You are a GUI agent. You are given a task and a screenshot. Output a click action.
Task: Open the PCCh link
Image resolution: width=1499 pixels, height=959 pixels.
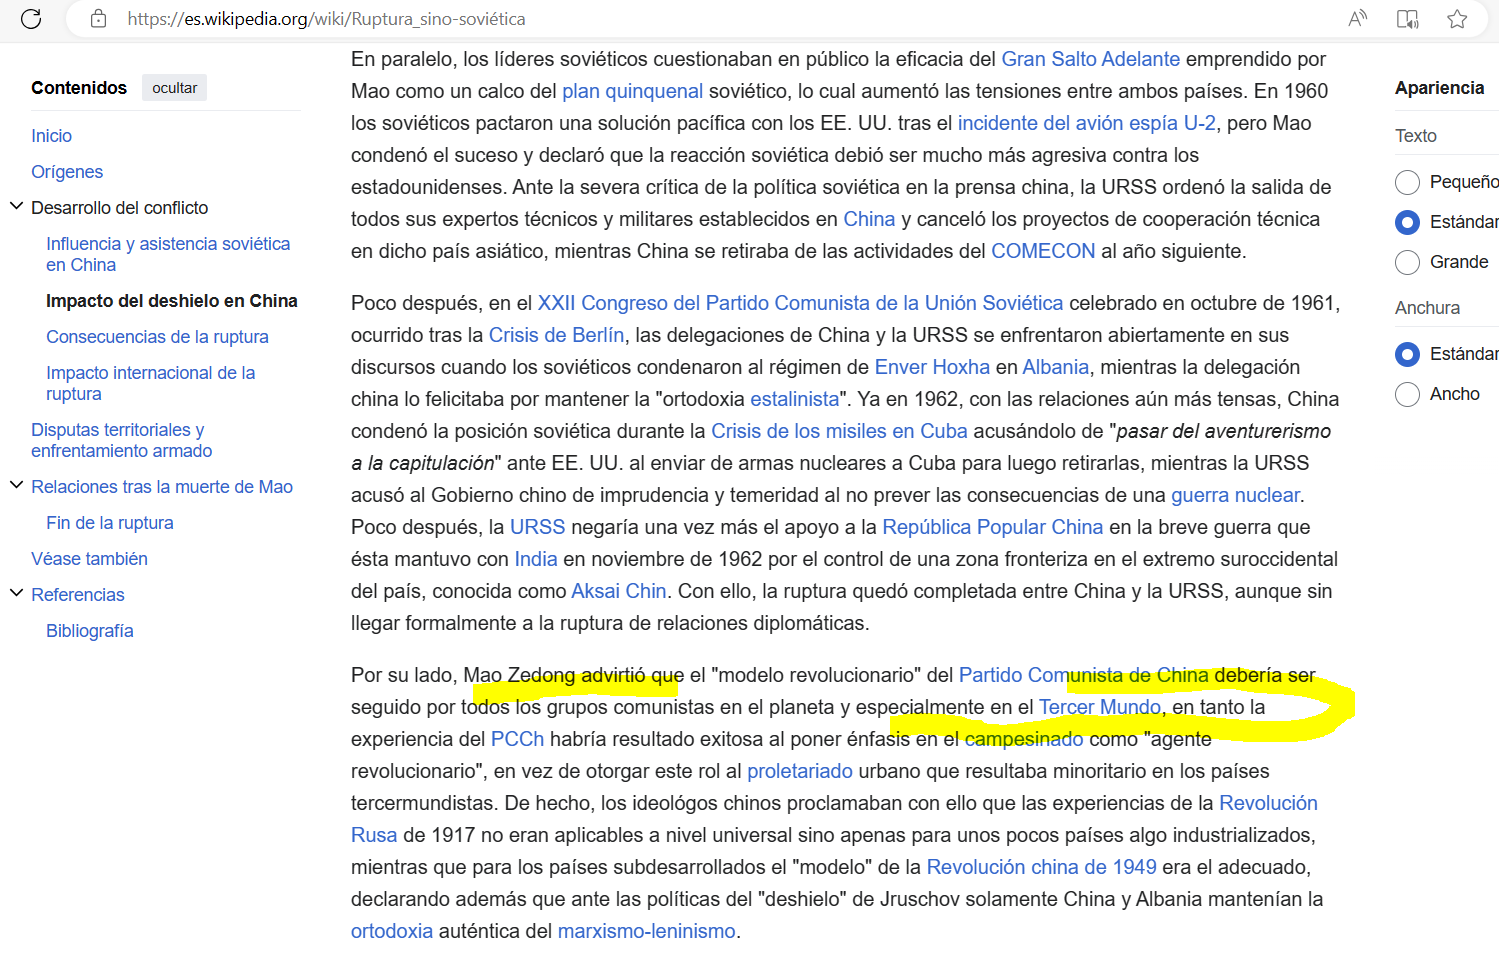click(517, 739)
